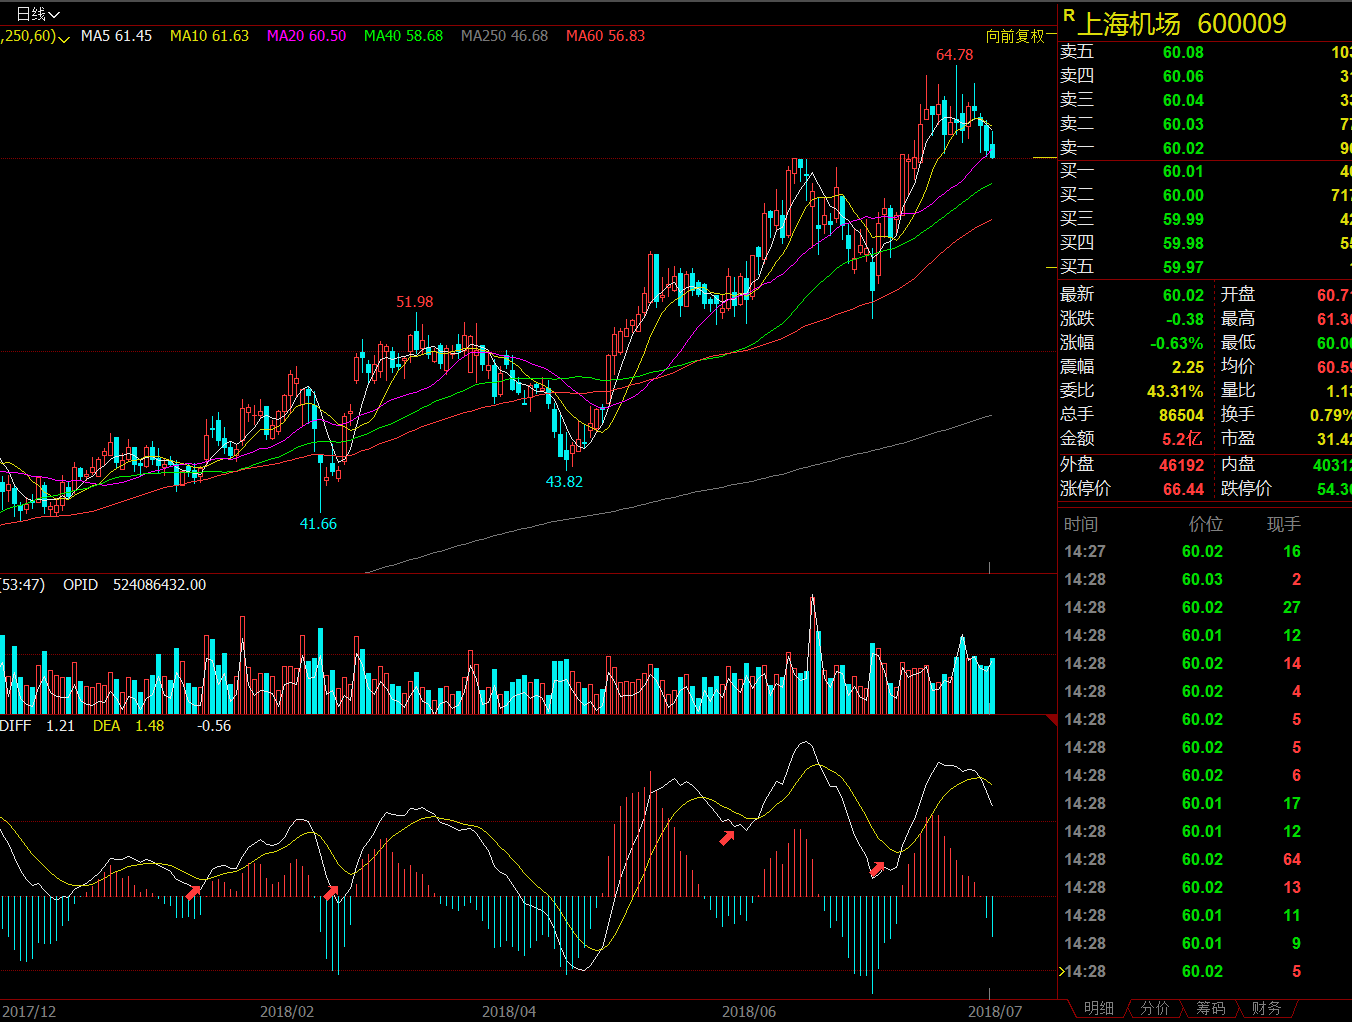Select the 14:27 tick trade row

(x=1204, y=551)
